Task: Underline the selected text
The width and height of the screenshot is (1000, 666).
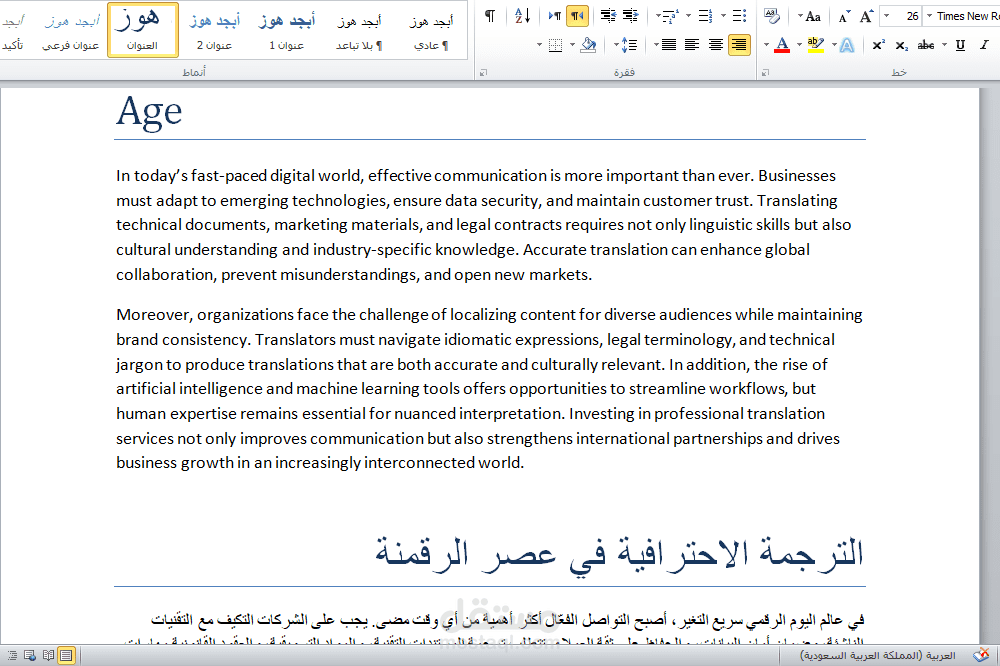Action: [x=960, y=45]
